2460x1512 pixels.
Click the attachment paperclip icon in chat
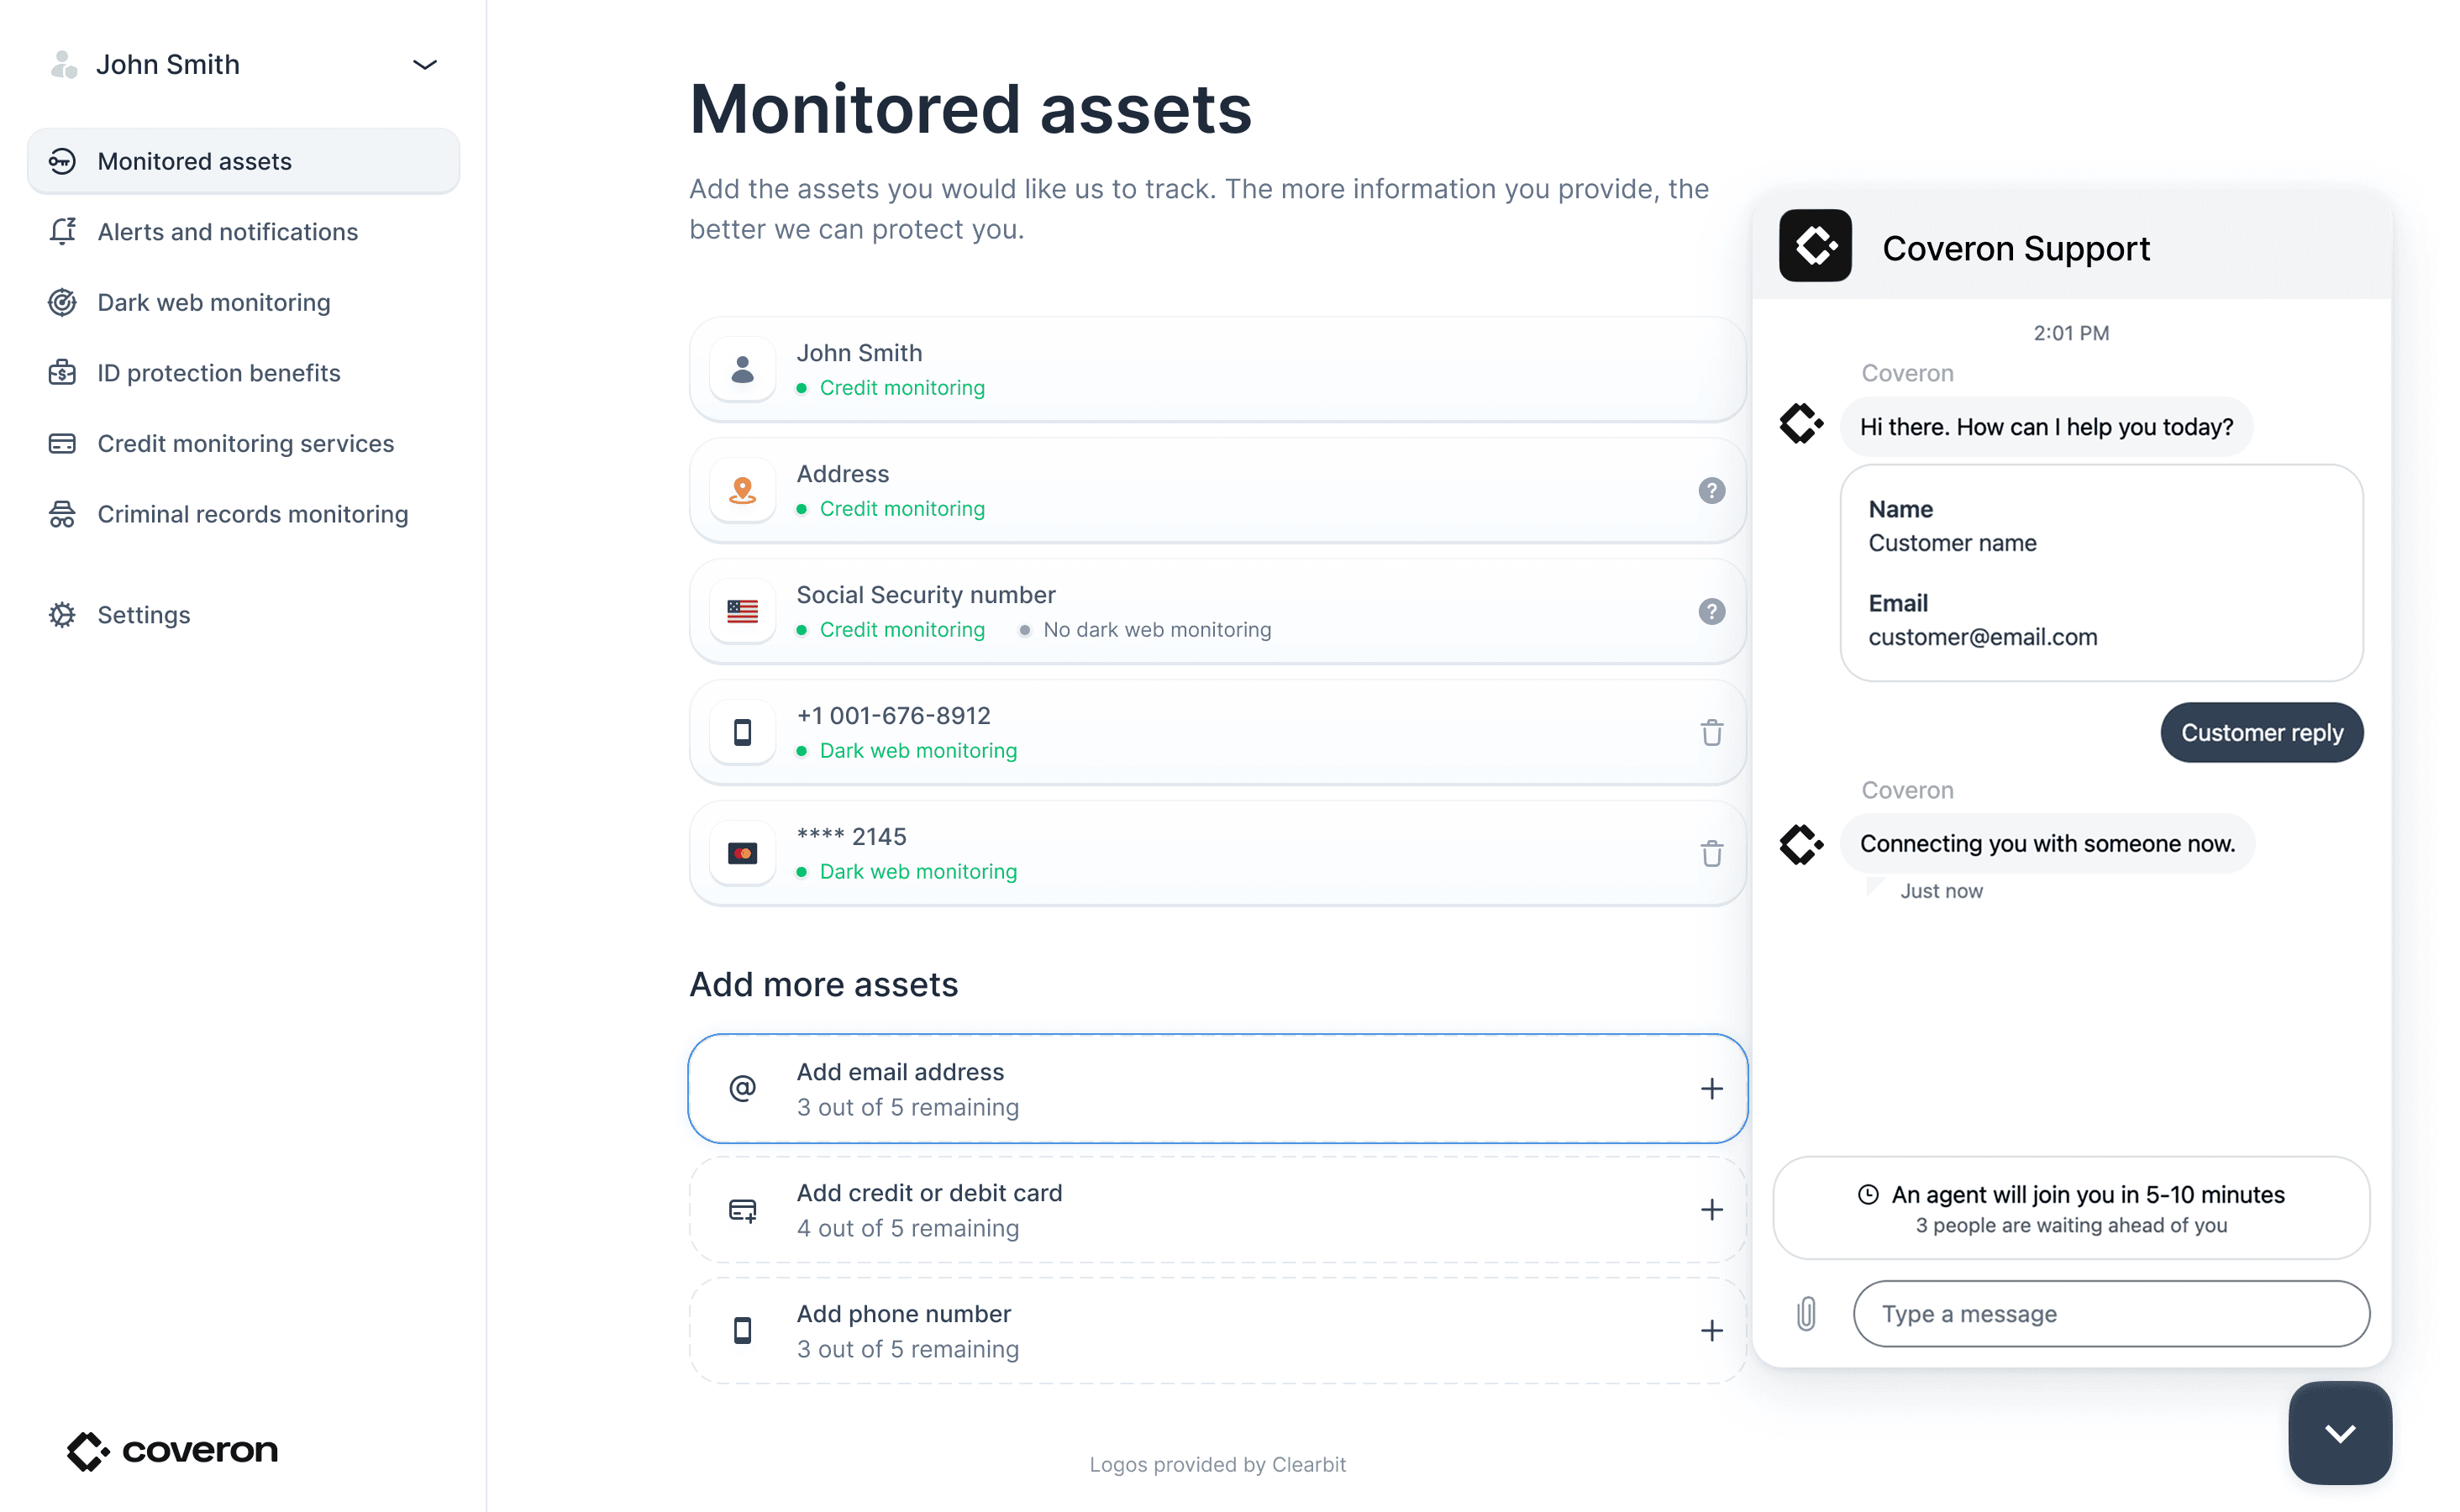click(1806, 1314)
